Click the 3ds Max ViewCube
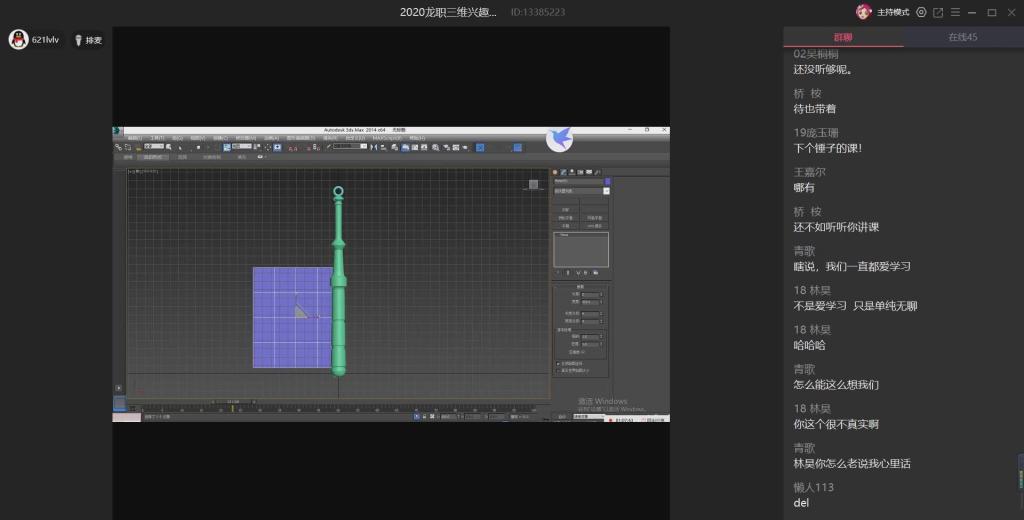This screenshot has width=1024, height=520. point(533,184)
